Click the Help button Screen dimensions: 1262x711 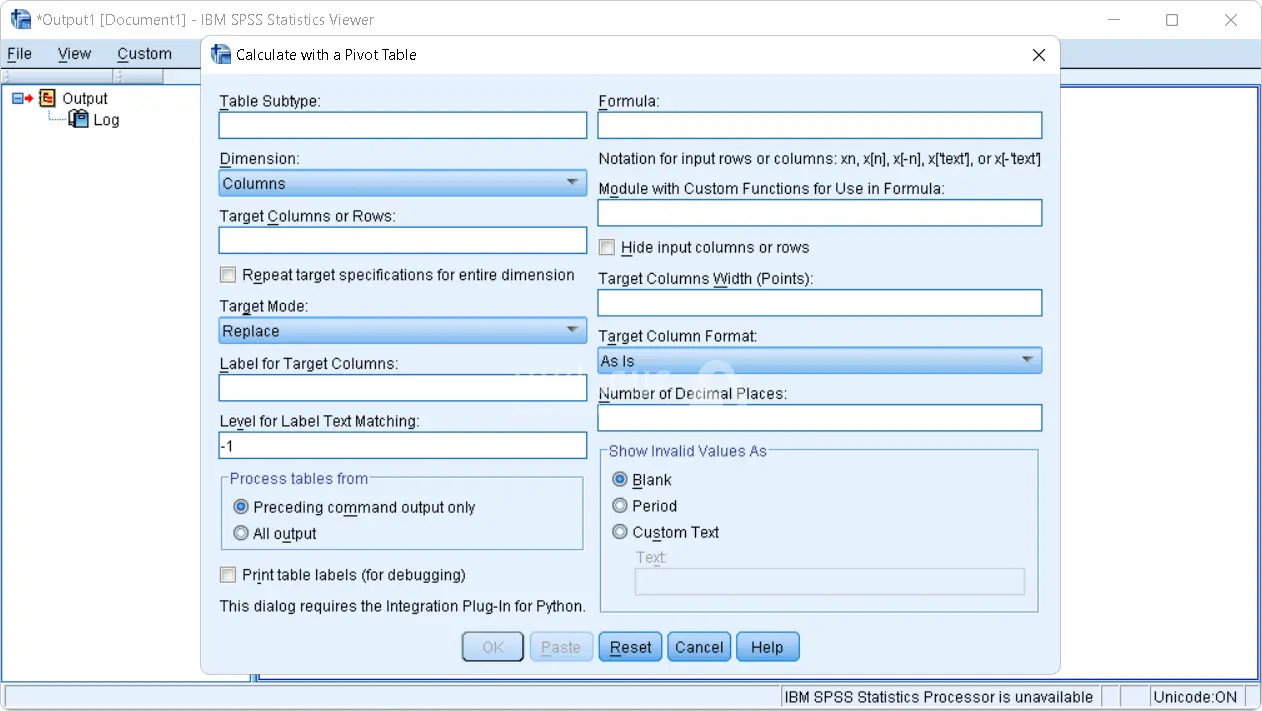tap(767, 647)
